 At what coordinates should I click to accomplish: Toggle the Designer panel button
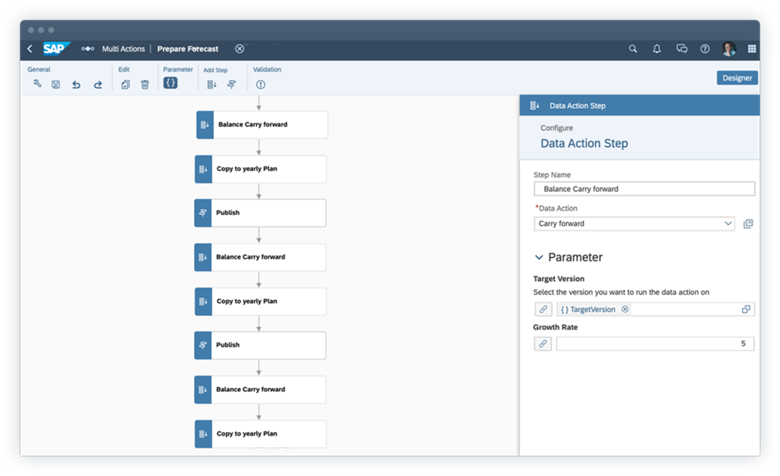737,78
